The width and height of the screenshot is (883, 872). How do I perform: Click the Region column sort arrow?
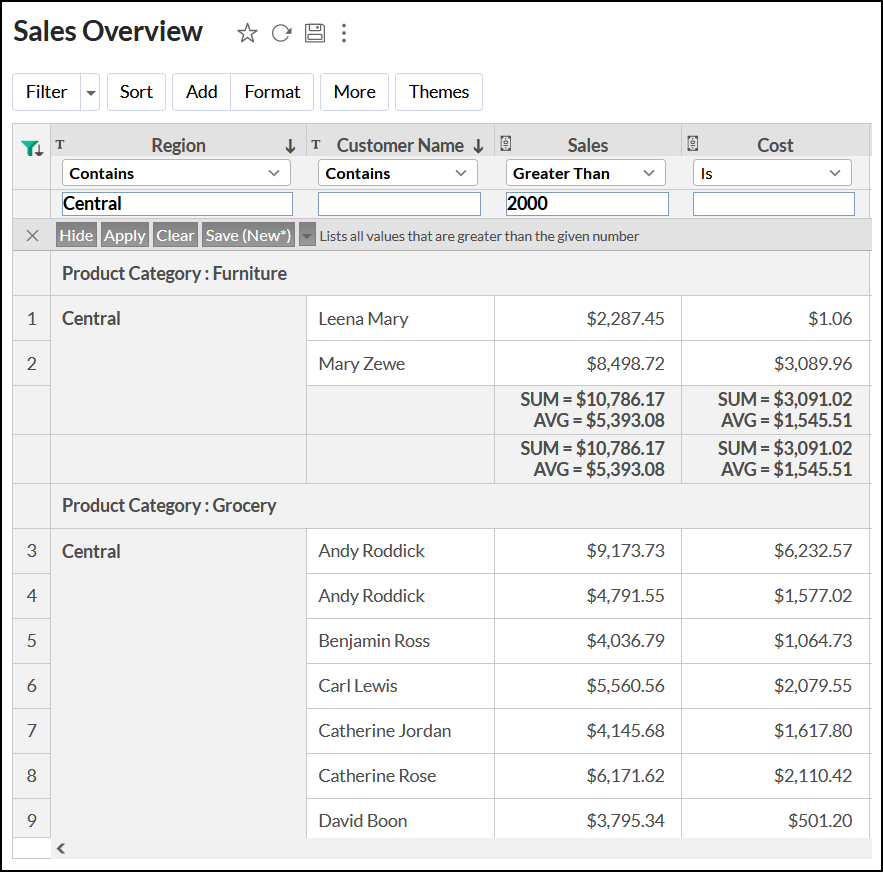pos(290,146)
